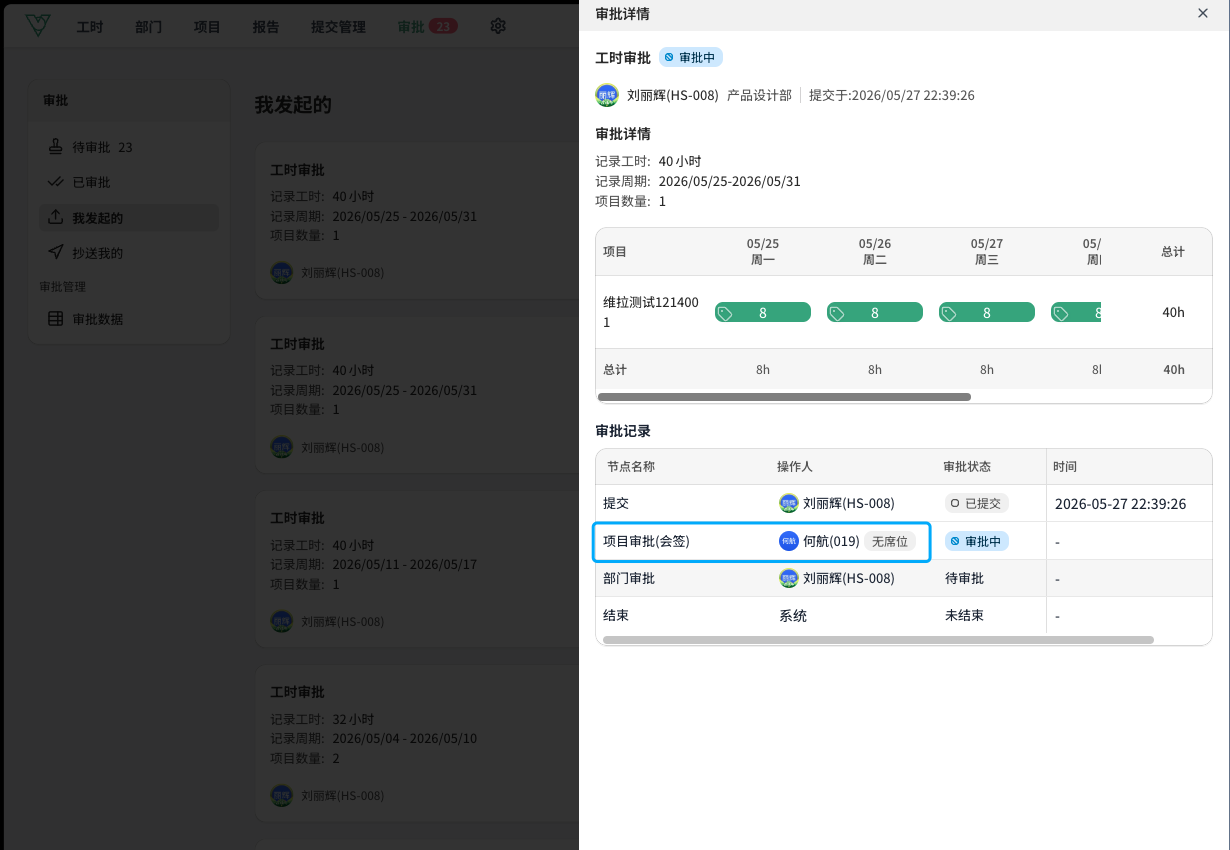
Task: Switch to the 工时 menu
Action: coord(90,27)
